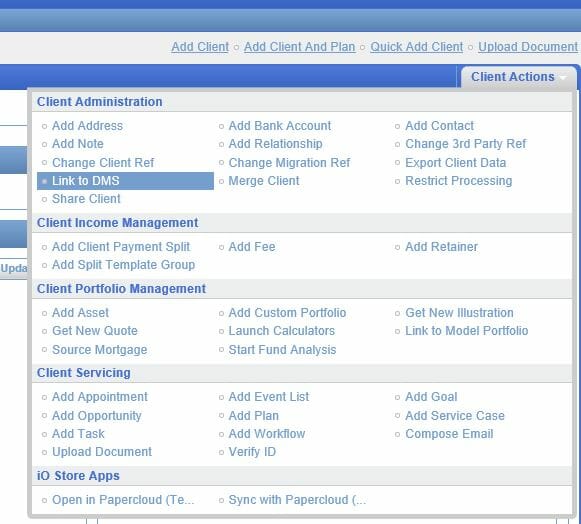Select Upload Document in Client Servicing
581x524 pixels.
102,452
